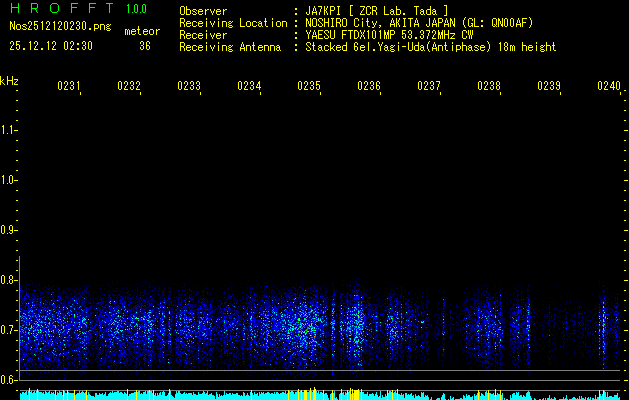Click the HROFFT program title

click(58, 10)
